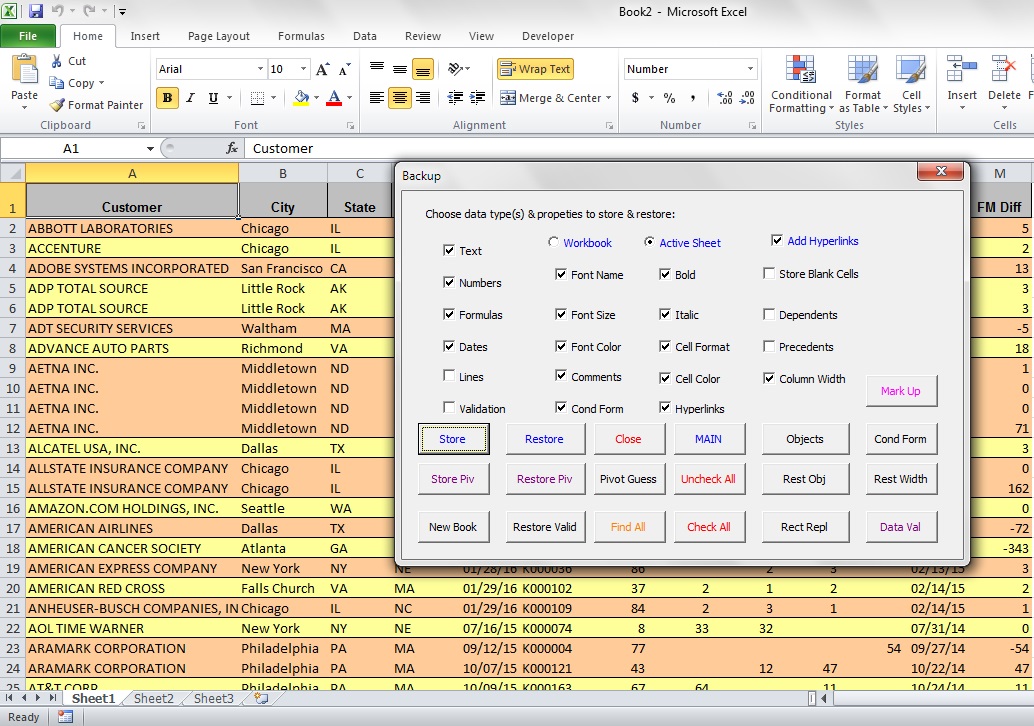Click the Percent Style icon
Screen dimensions: 1034x726
click(669, 98)
